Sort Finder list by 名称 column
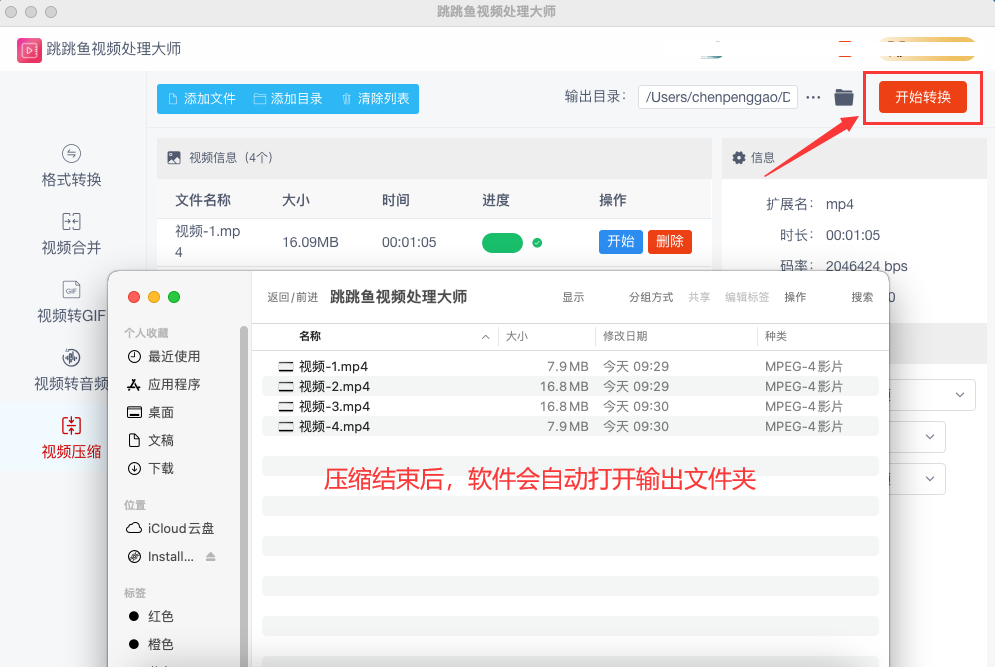Screen dimensions: 995x667 [310, 336]
